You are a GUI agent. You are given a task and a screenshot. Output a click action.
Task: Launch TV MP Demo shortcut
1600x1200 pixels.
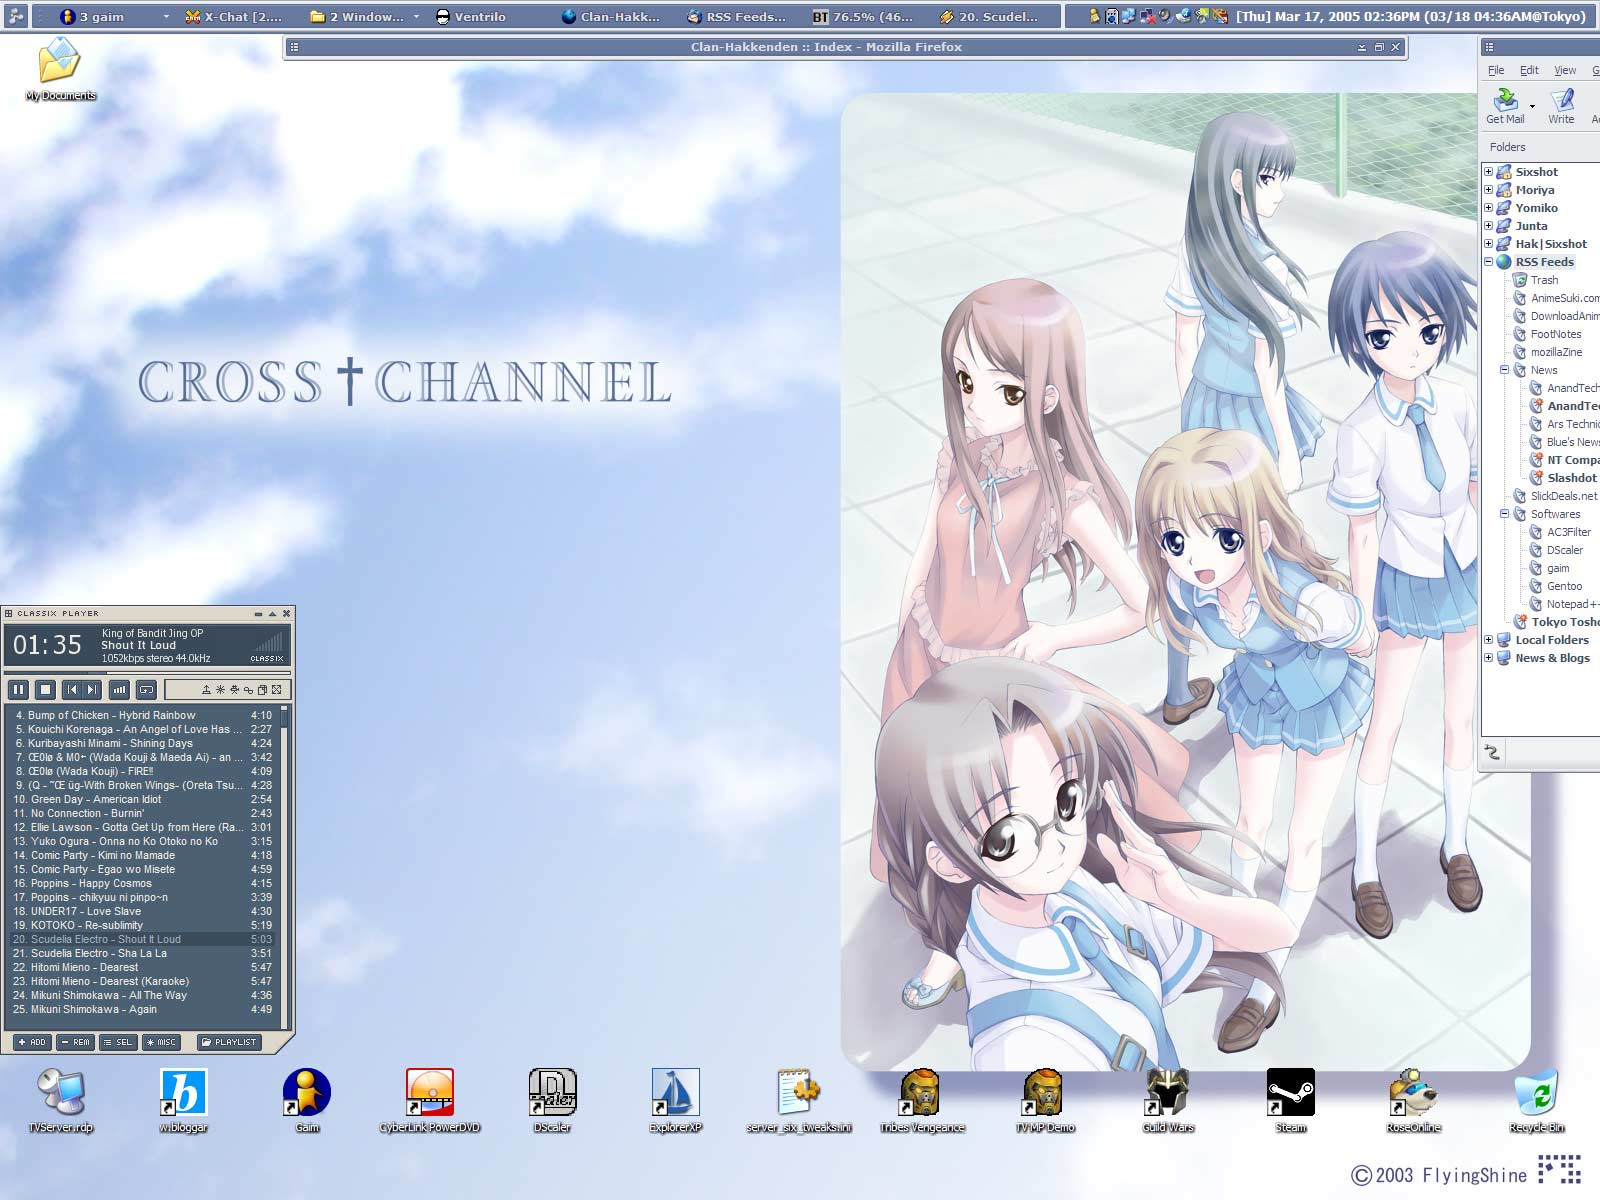pos(1045,1101)
